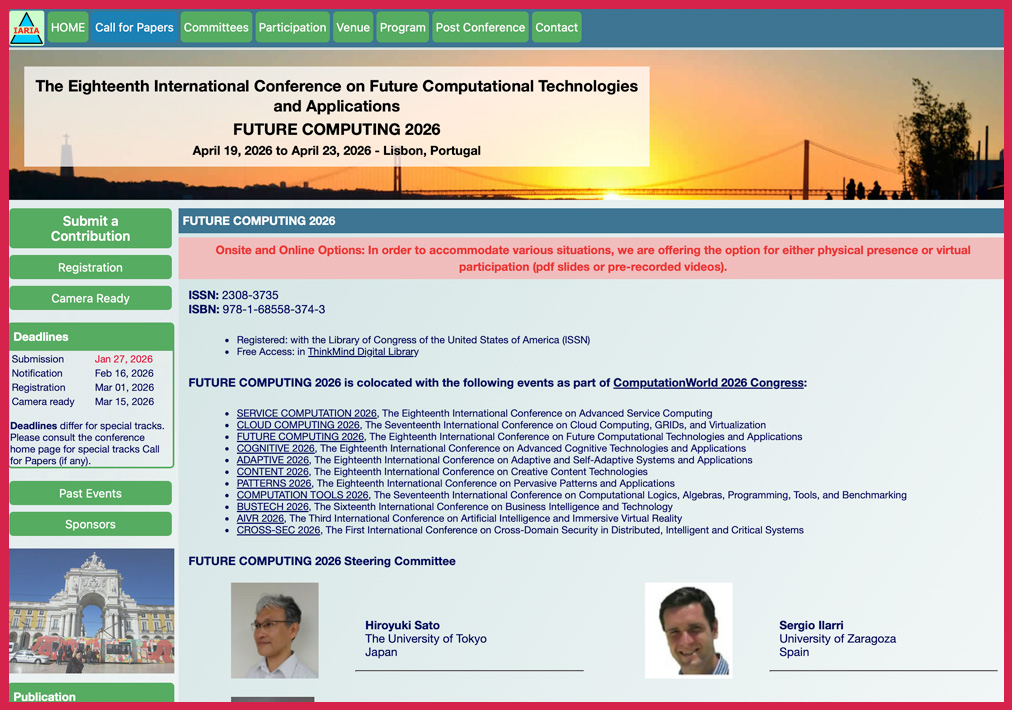
Task: Open the Venue page
Action: click(353, 27)
